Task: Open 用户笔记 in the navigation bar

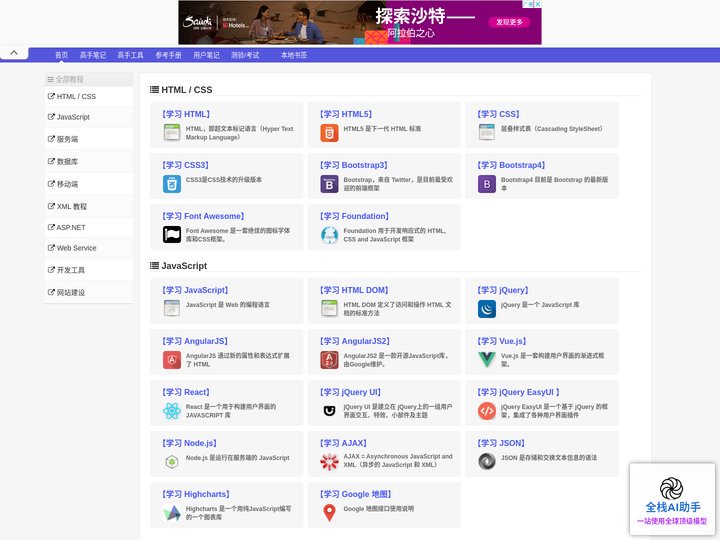Action: tap(206, 55)
